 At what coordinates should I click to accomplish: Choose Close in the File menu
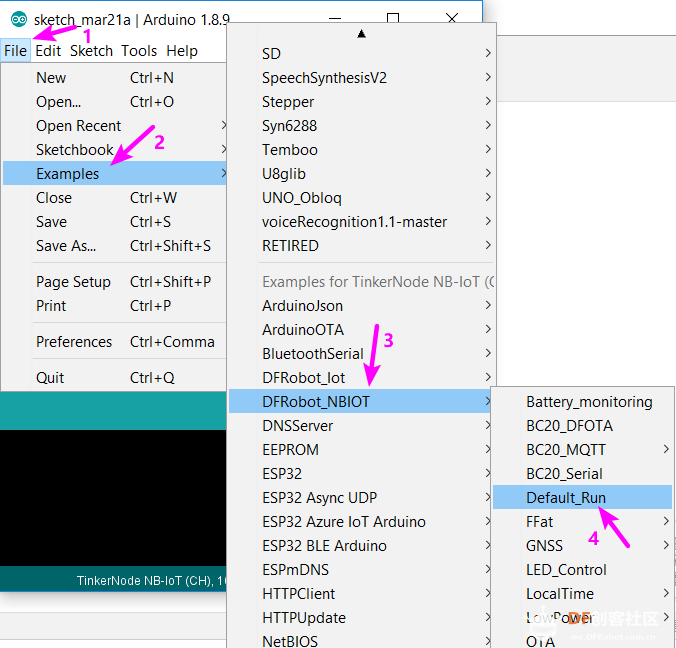(x=115, y=198)
